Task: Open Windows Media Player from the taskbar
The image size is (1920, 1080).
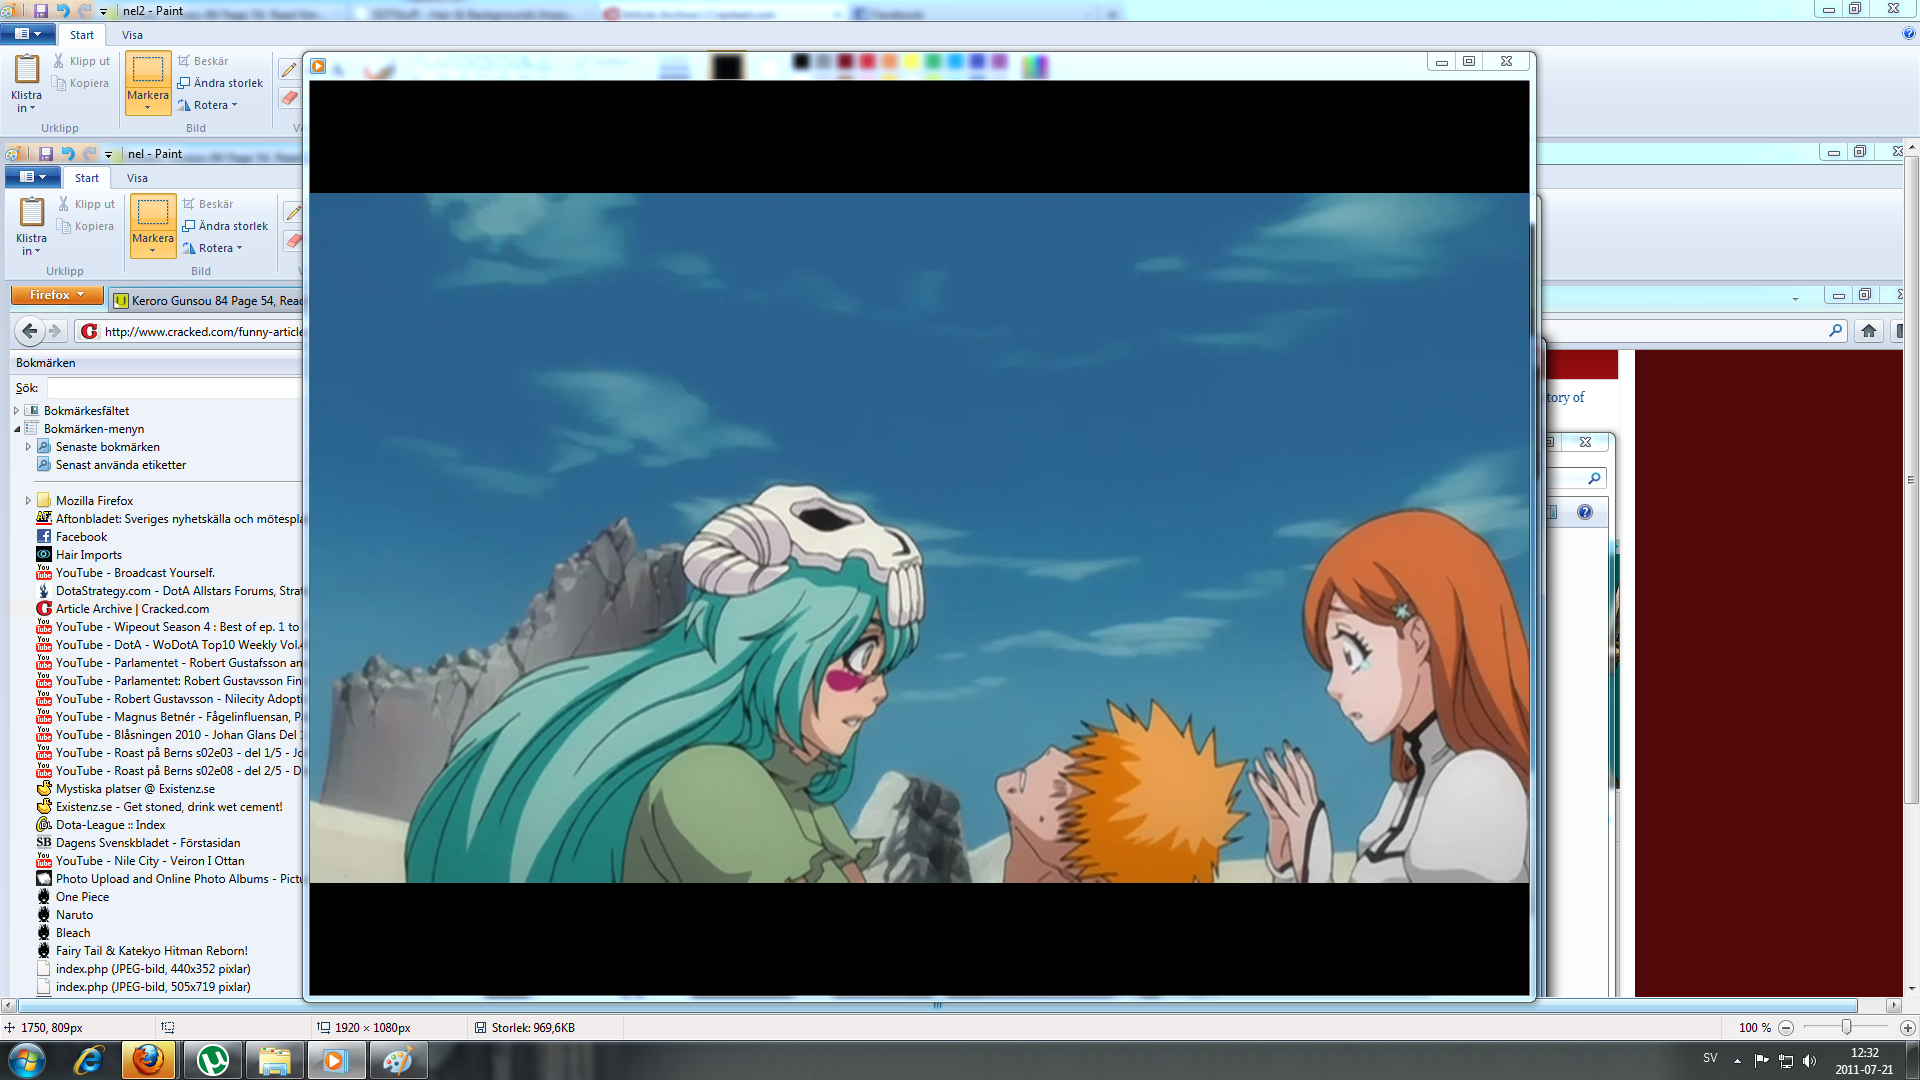Action: (x=334, y=1061)
